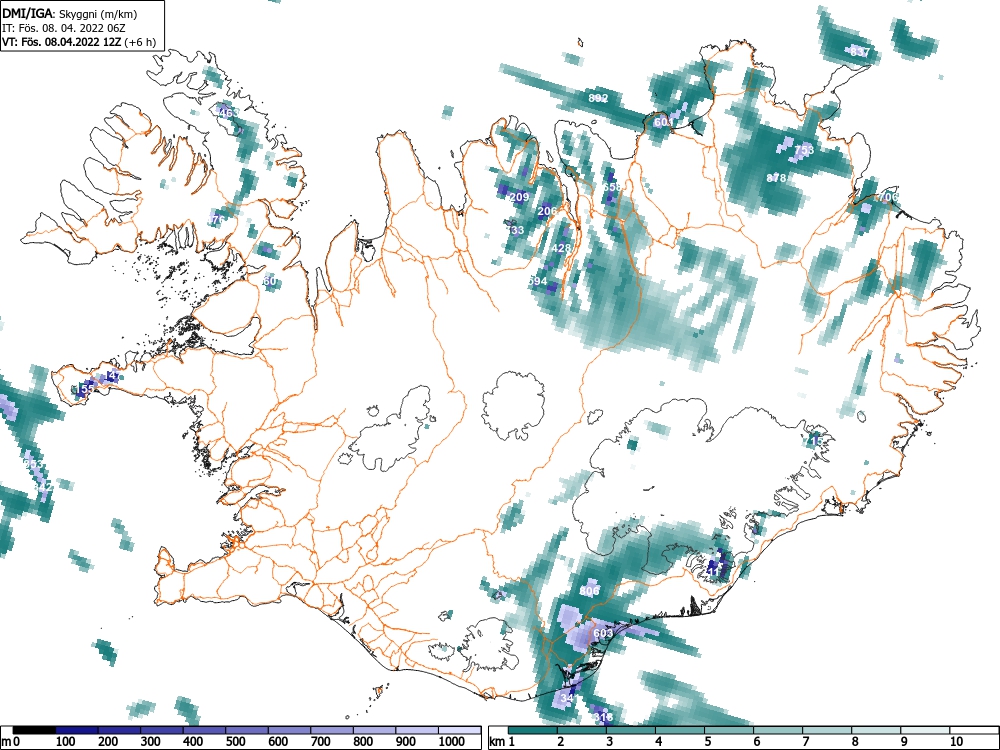The width and height of the screenshot is (1000, 750).
Task: Select the 753 visibility value
Action: (804, 150)
